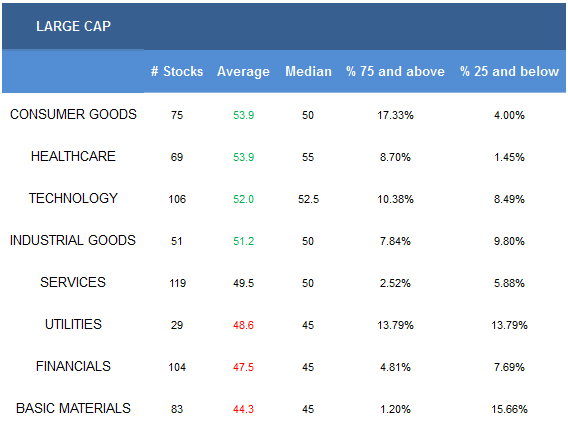Select the Average column header
Viewport: 568px width, 426px height.
(x=243, y=72)
